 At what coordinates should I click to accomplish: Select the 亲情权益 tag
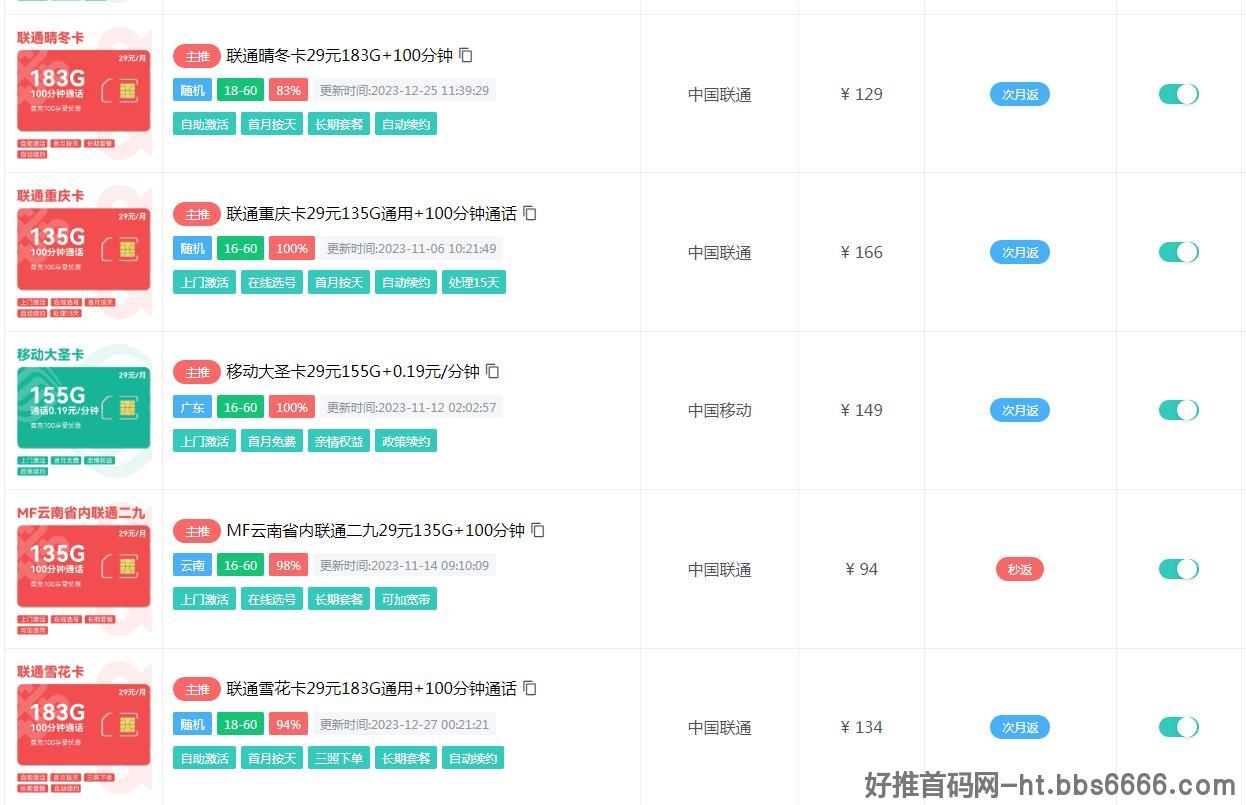[339, 441]
